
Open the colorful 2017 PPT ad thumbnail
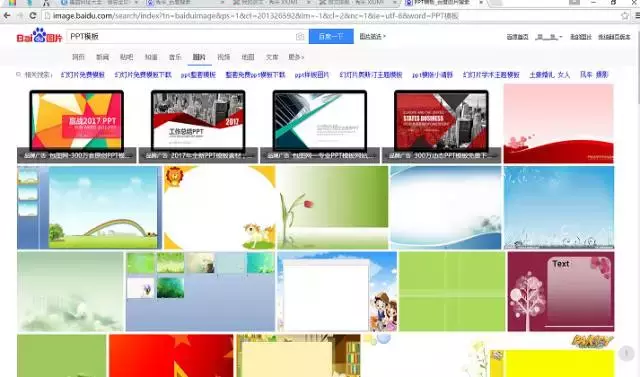pyautogui.click(x=77, y=124)
